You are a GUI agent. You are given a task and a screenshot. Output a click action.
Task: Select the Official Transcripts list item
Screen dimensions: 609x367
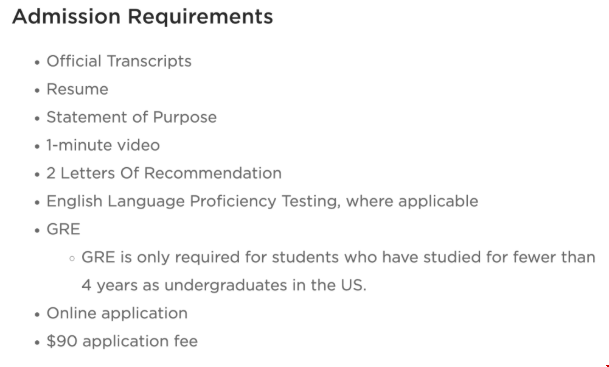coord(119,61)
